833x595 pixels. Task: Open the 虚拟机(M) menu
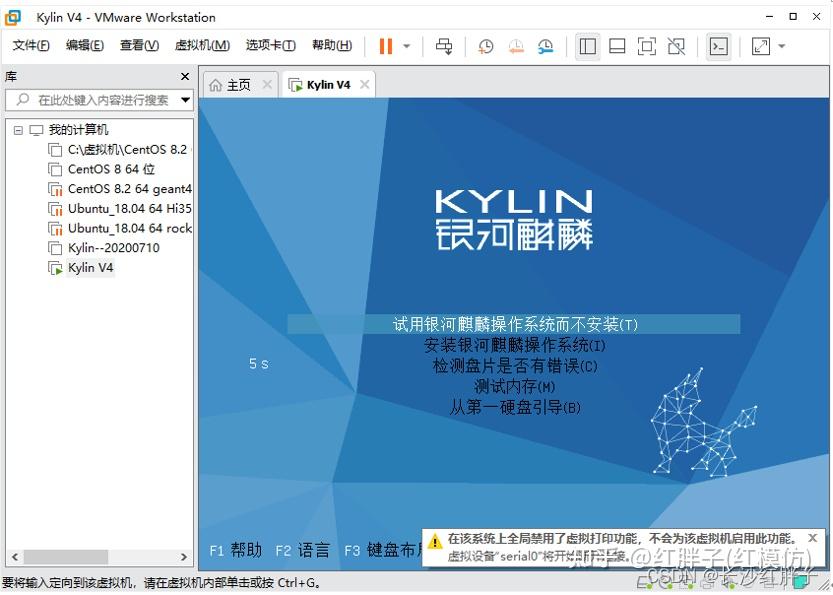tap(202, 46)
